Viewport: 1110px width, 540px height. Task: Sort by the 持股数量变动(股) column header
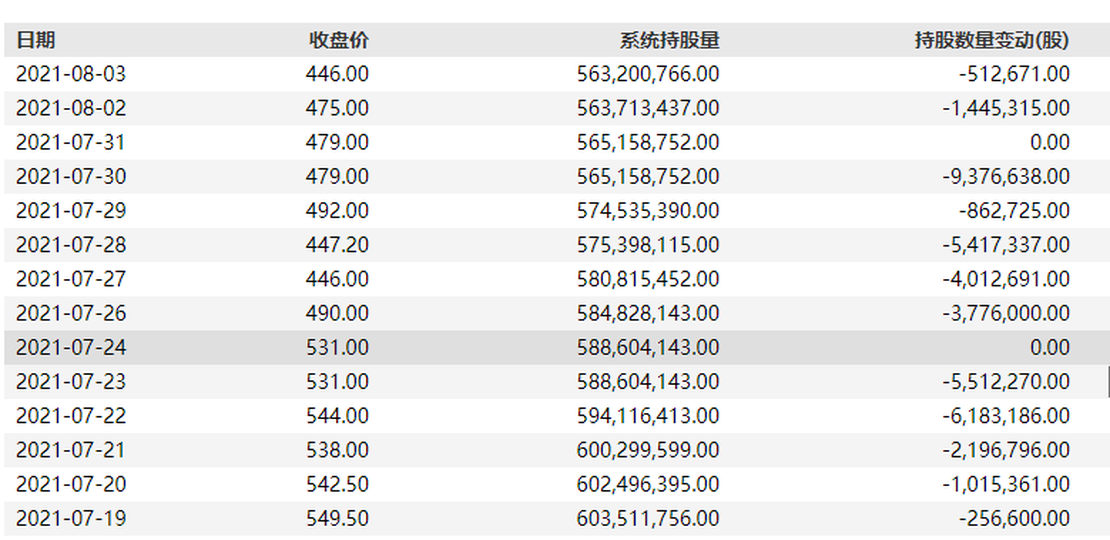[x=991, y=40]
